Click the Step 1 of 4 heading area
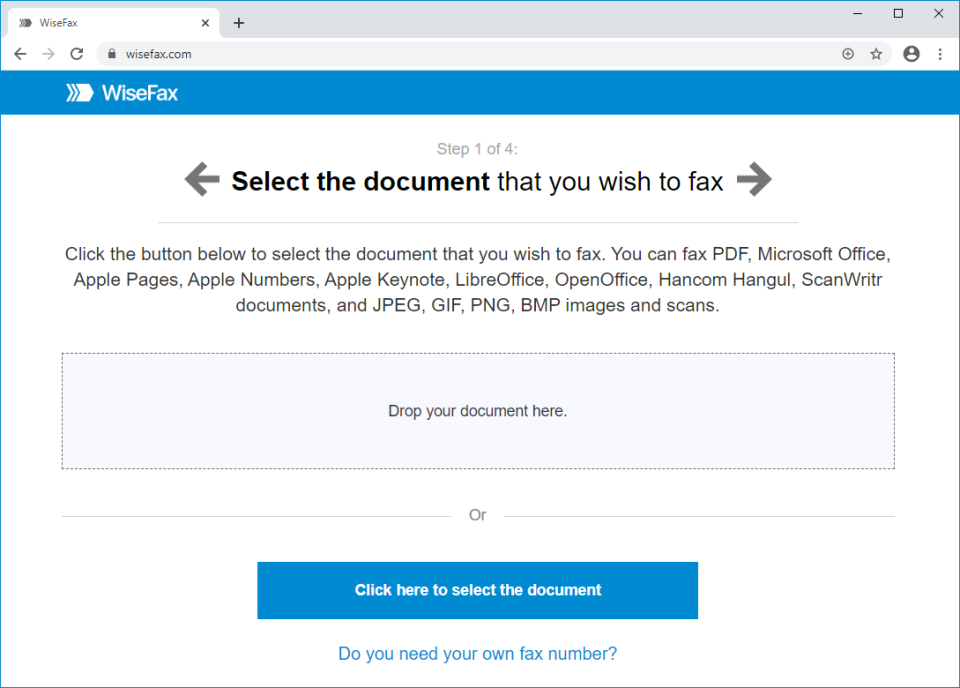This screenshot has width=960, height=688. 477,148
